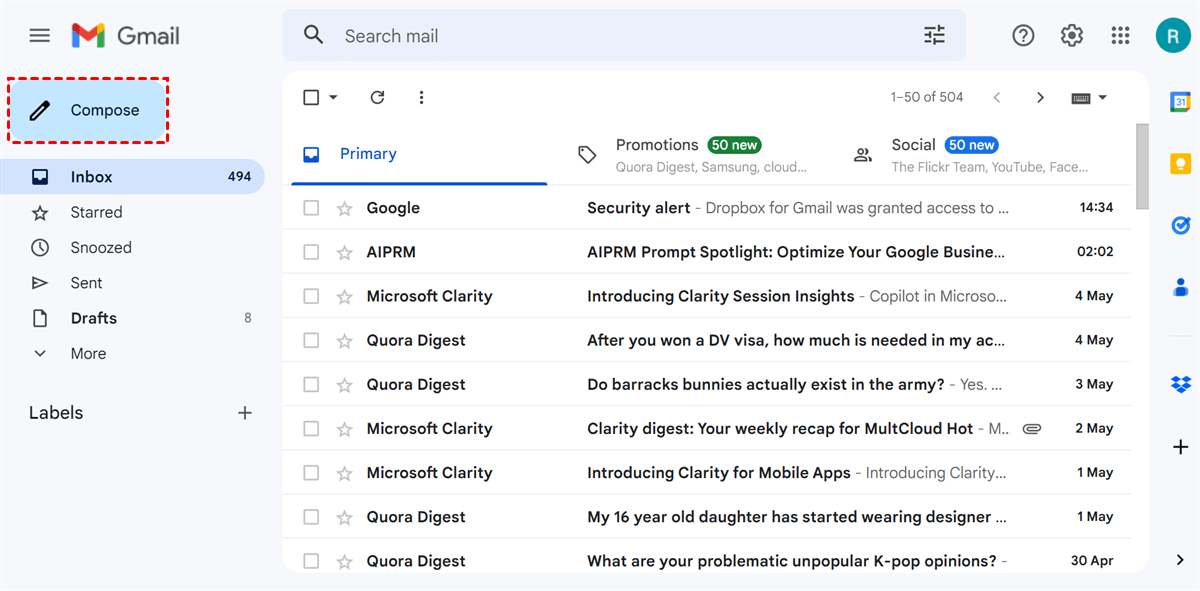The height and width of the screenshot is (591, 1200).
Task: Check the AIPRM email checkbox
Action: click(x=311, y=252)
